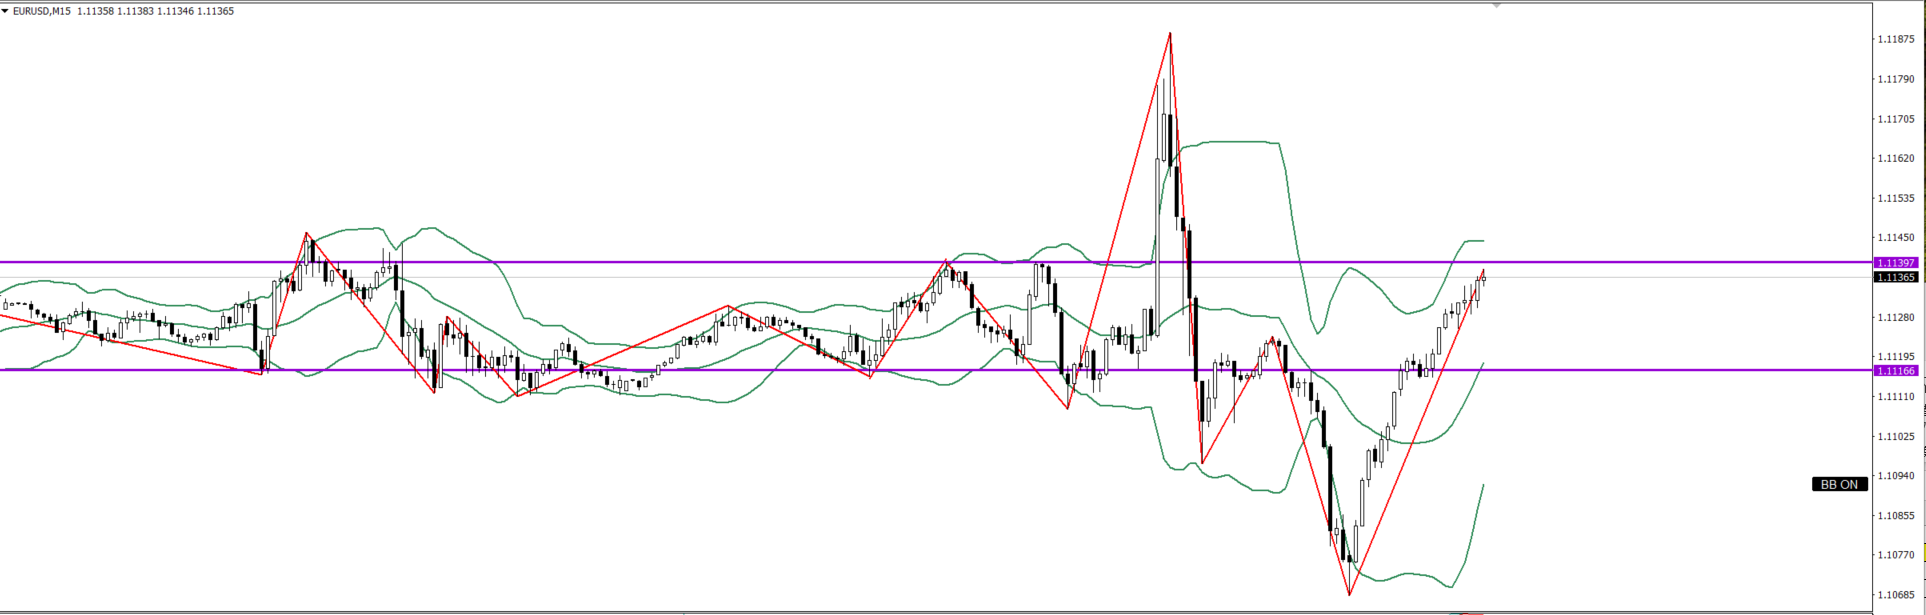1926x615 pixels.
Task: Click the black current price label 1.11365
Action: click(x=1895, y=278)
